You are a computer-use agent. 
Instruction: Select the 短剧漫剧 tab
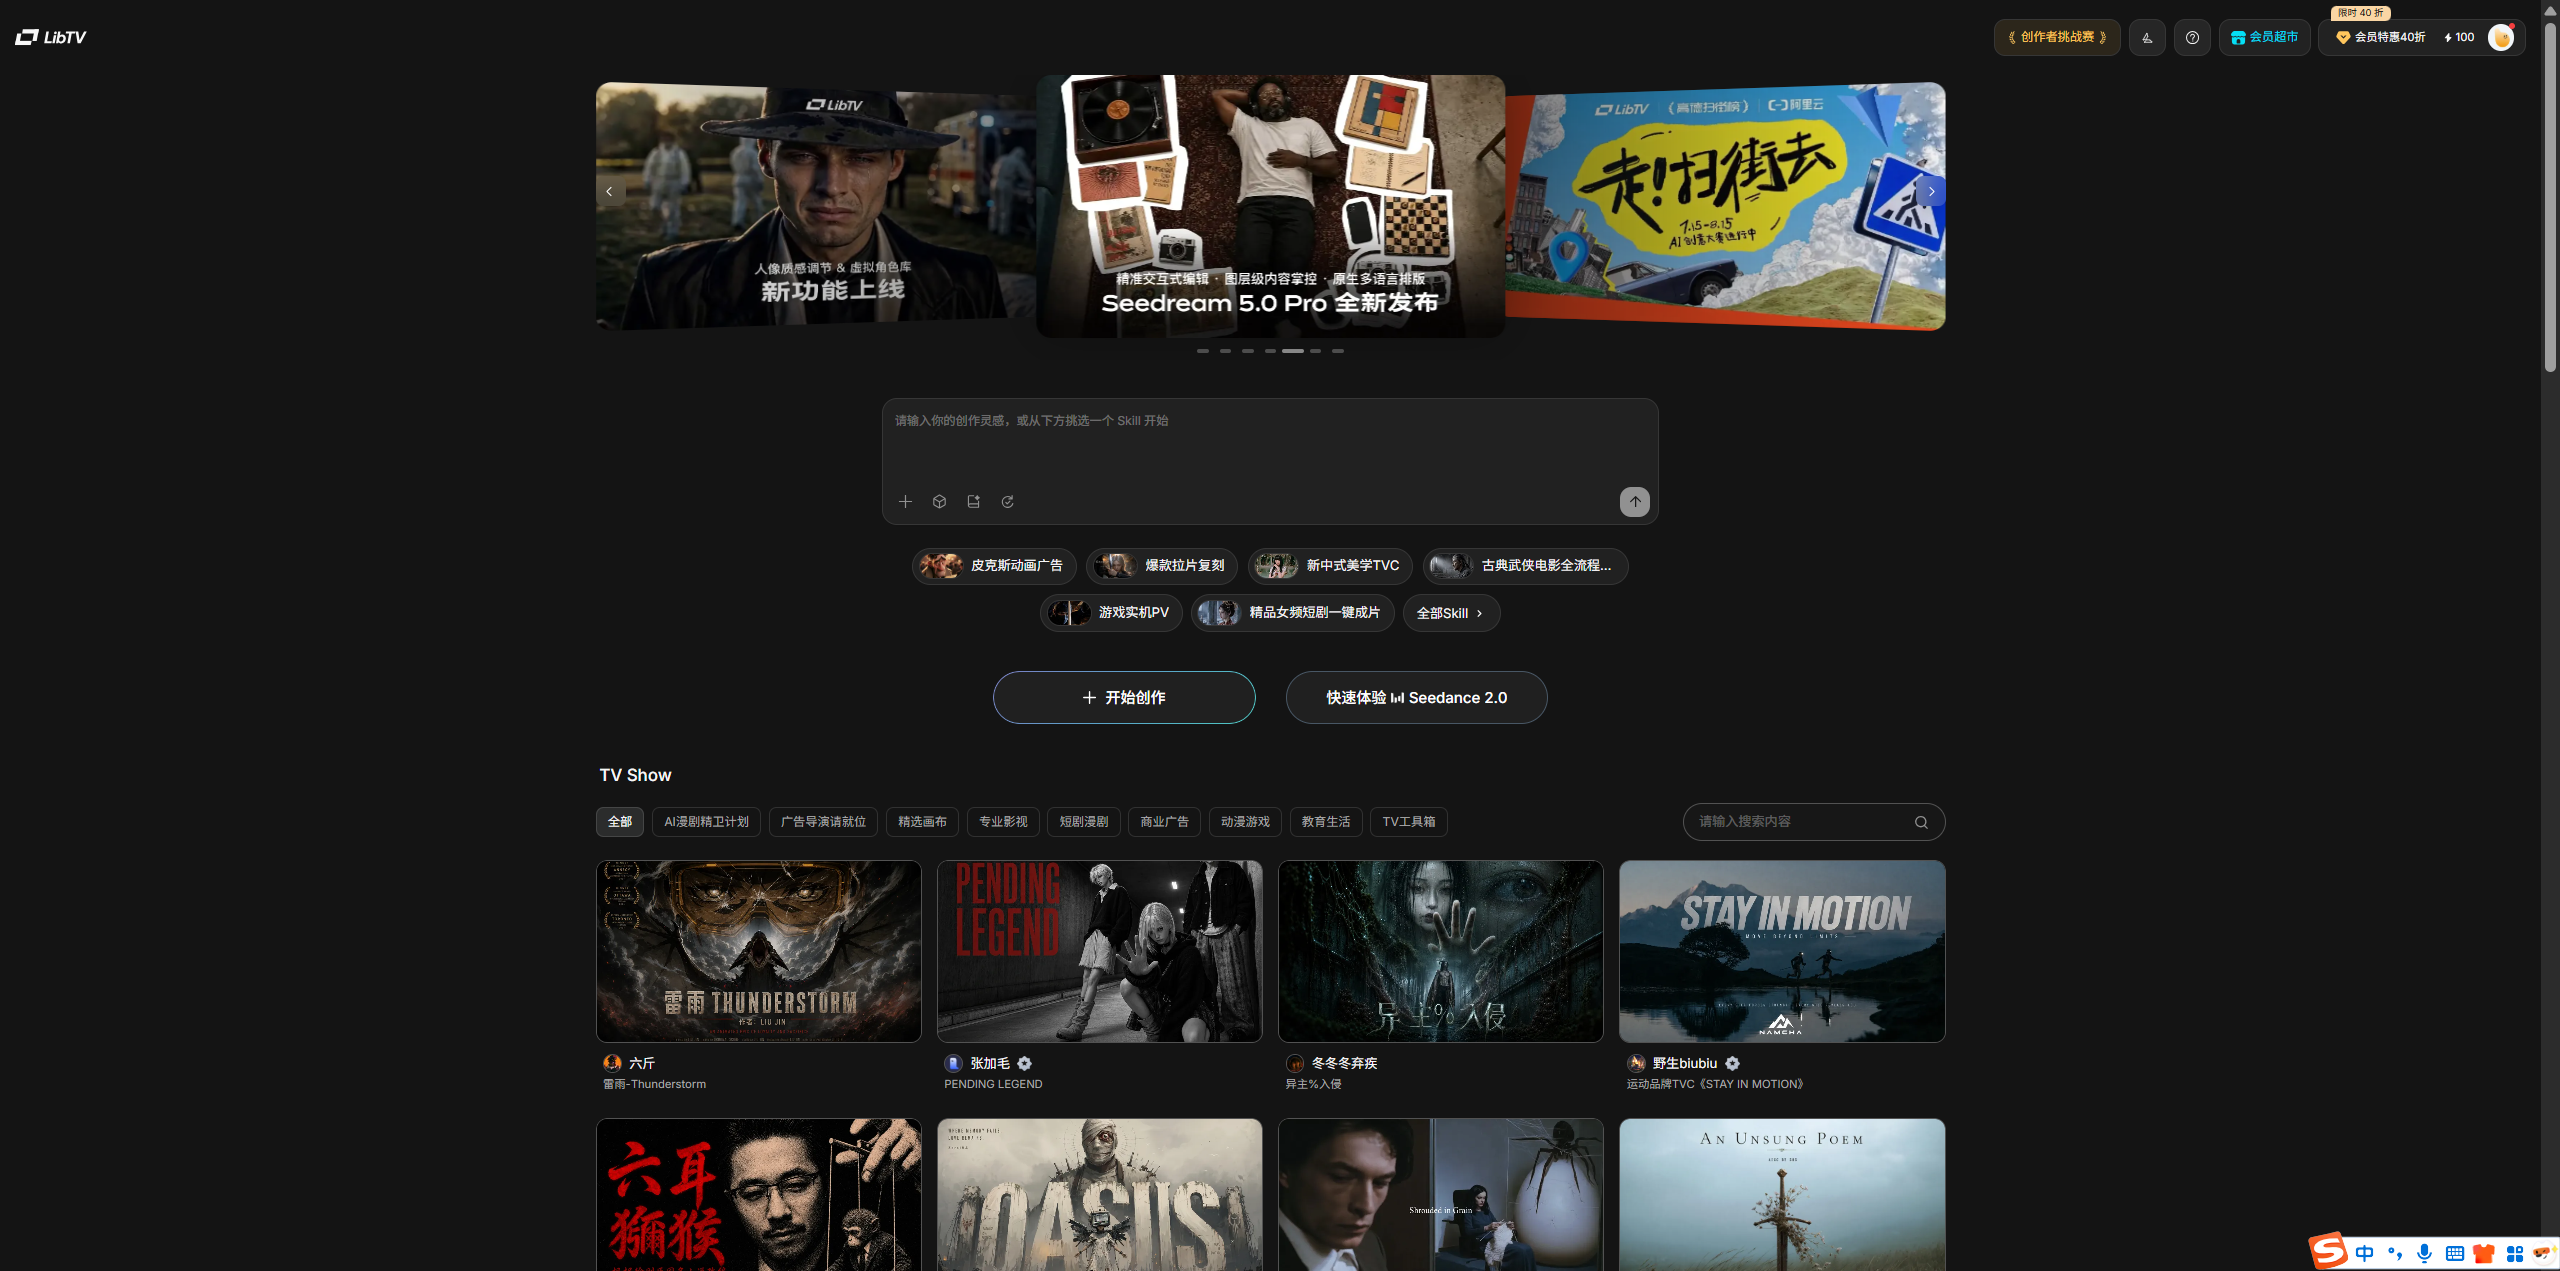1084,822
